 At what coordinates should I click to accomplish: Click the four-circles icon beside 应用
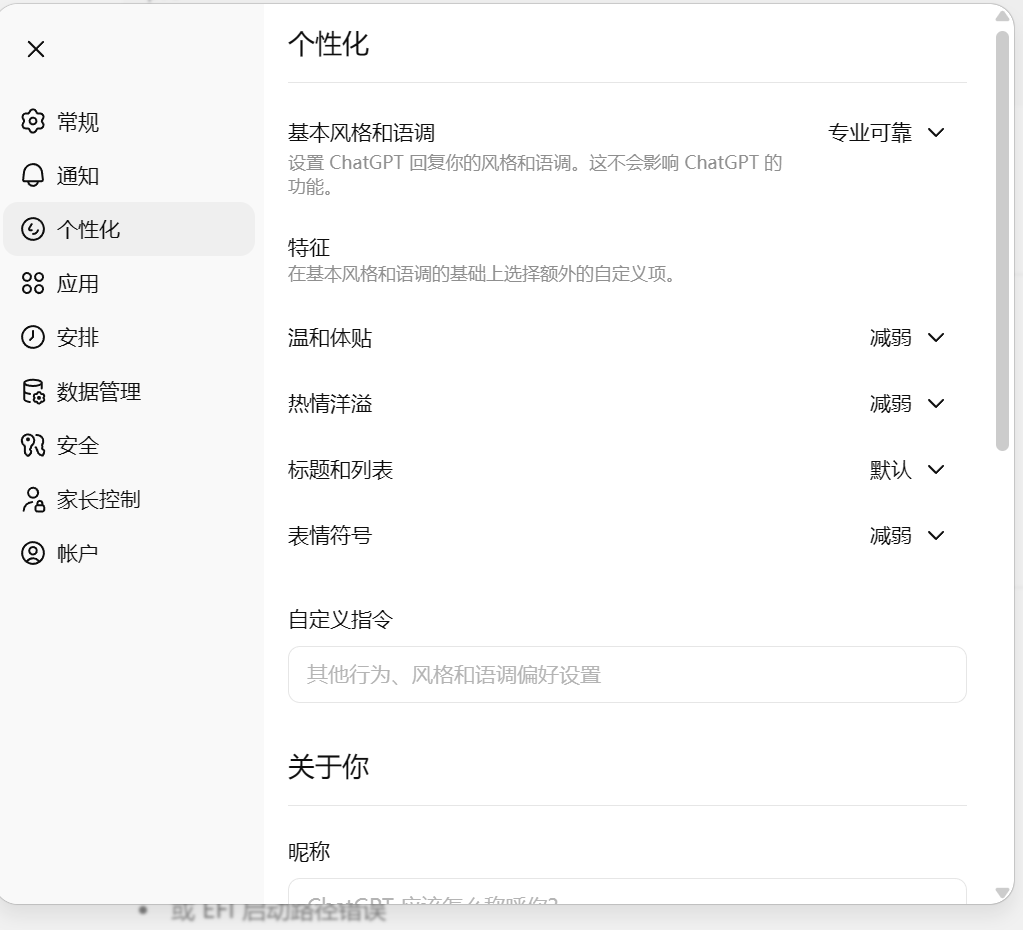click(33, 283)
